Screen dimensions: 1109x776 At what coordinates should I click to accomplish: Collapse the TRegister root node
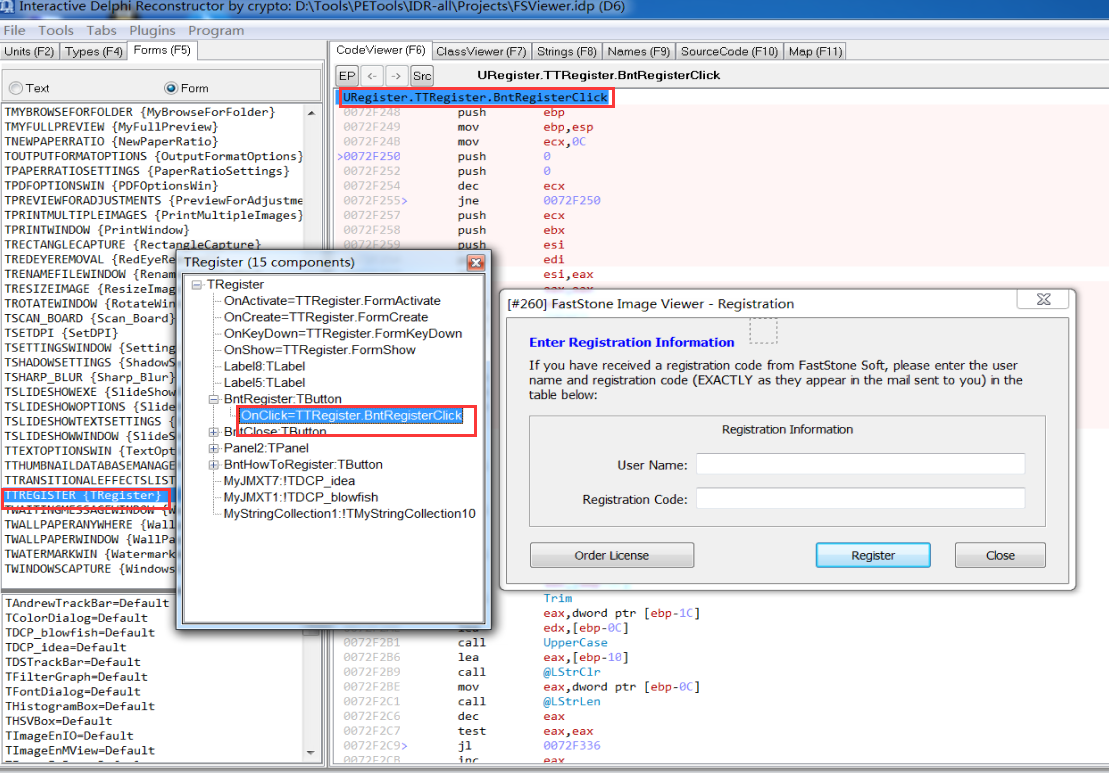[x=197, y=285]
